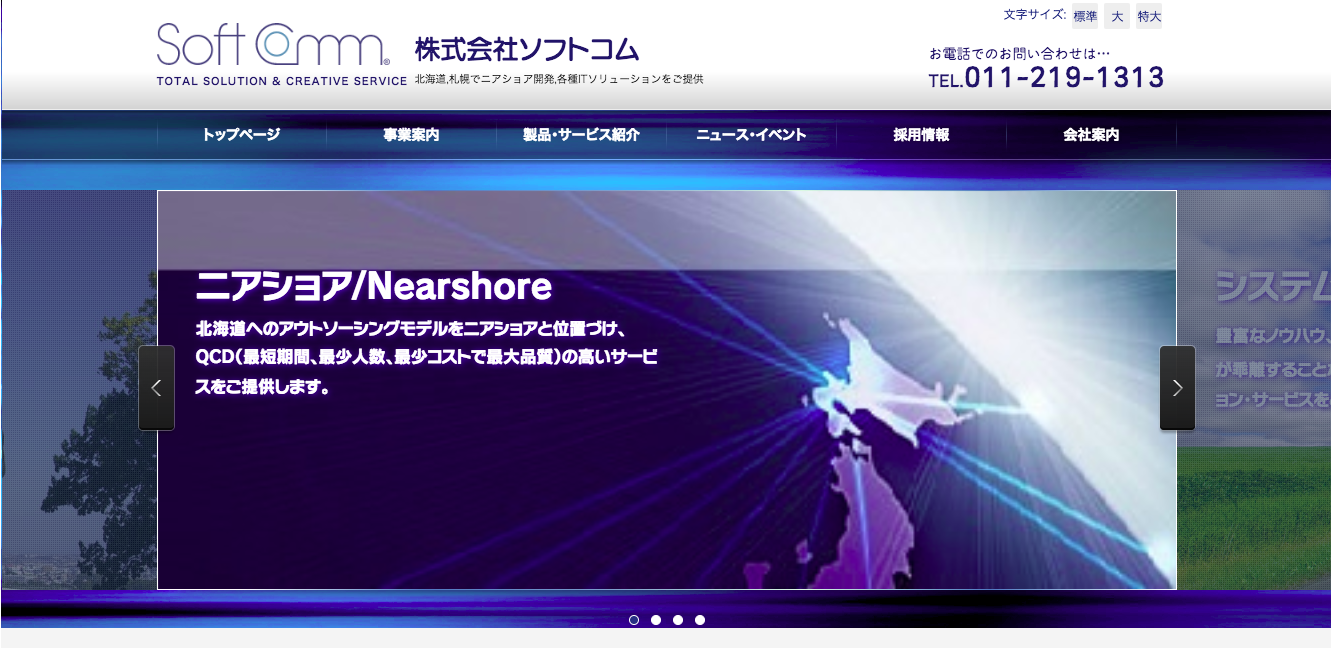Open the 採用情報 page
This screenshot has height=648, width=1331.
click(x=921, y=135)
